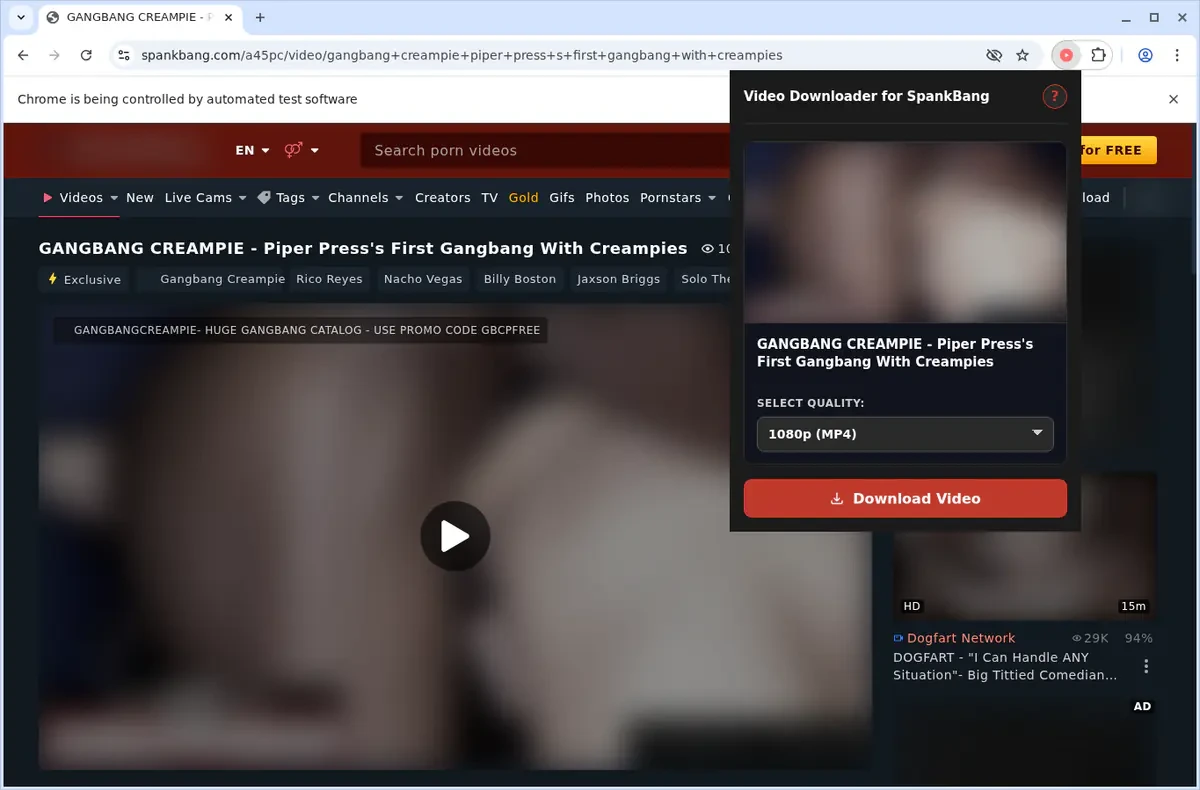Click the AD label in the sidebar

[x=1142, y=706]
